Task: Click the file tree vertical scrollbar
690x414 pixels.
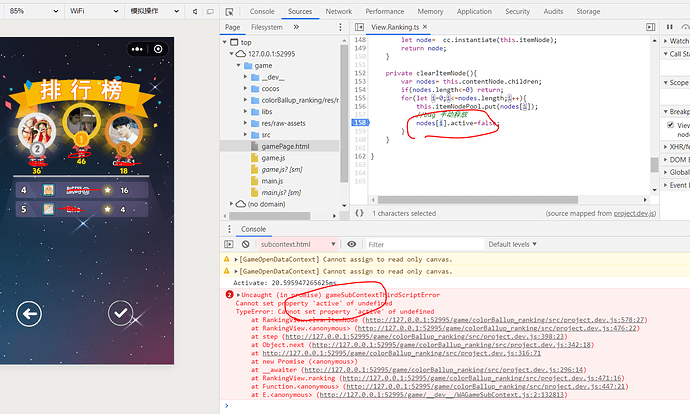Action: [x=344, y=114]
